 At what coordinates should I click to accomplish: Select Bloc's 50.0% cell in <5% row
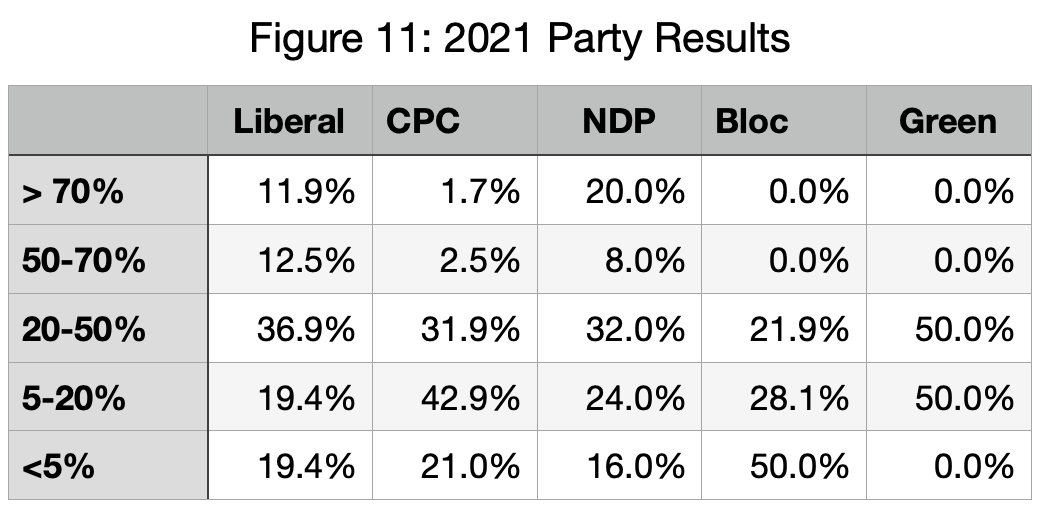[x=800, y=466]
